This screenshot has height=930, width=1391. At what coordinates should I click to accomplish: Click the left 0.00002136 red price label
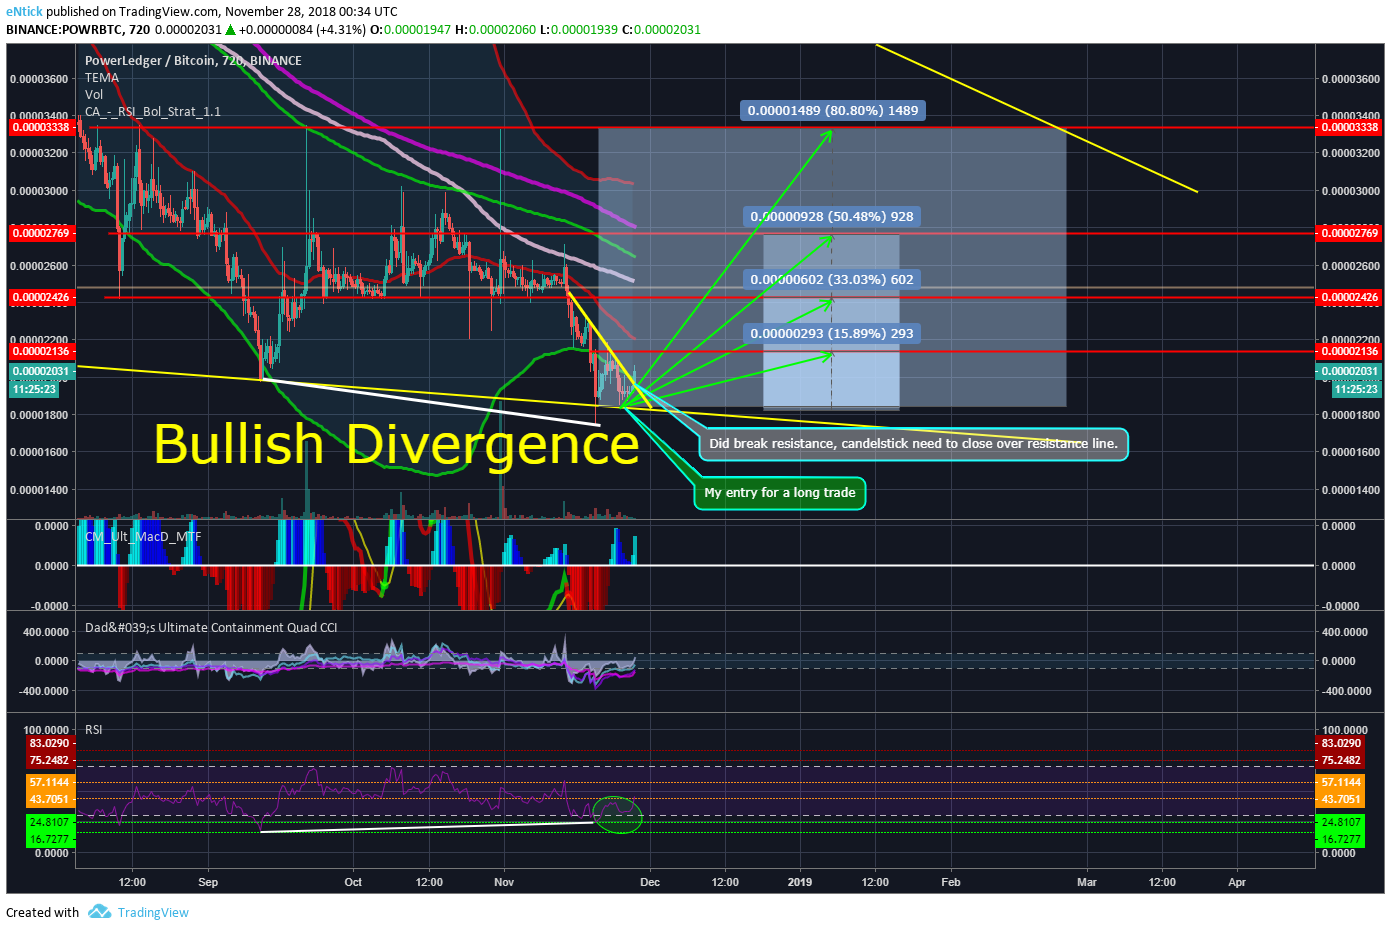pyautogui.click(x=41, y=351)
